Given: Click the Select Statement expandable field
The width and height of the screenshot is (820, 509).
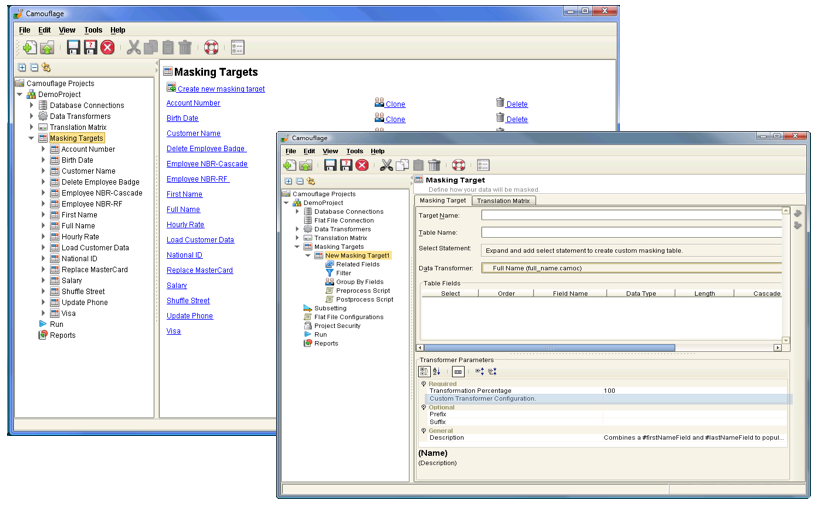Looking at the screenshot, I should click(631, 251).
